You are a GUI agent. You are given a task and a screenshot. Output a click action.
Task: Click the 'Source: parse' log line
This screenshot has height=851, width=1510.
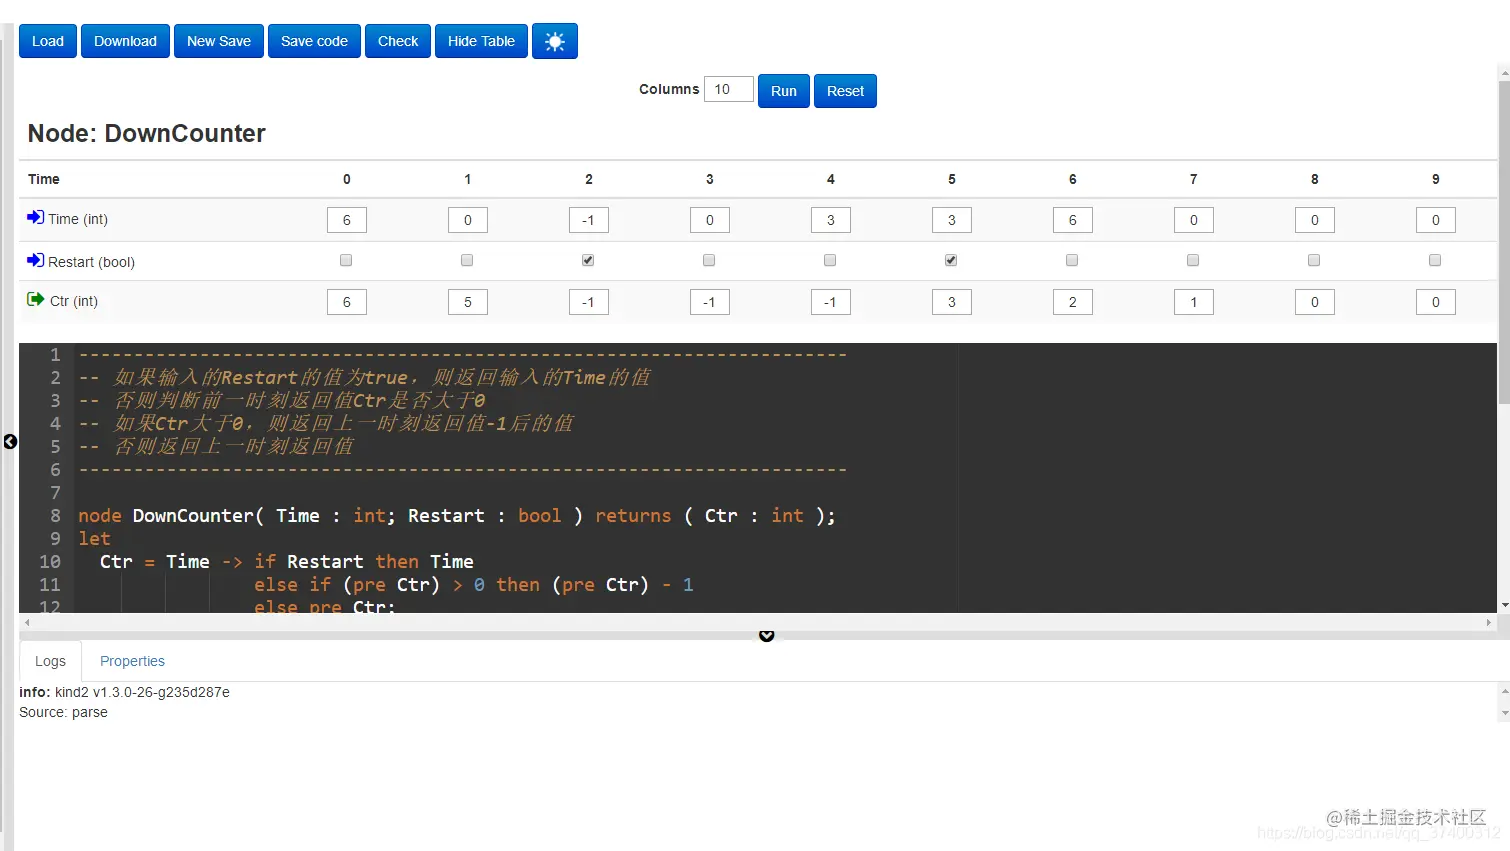(x=63, y=712)
